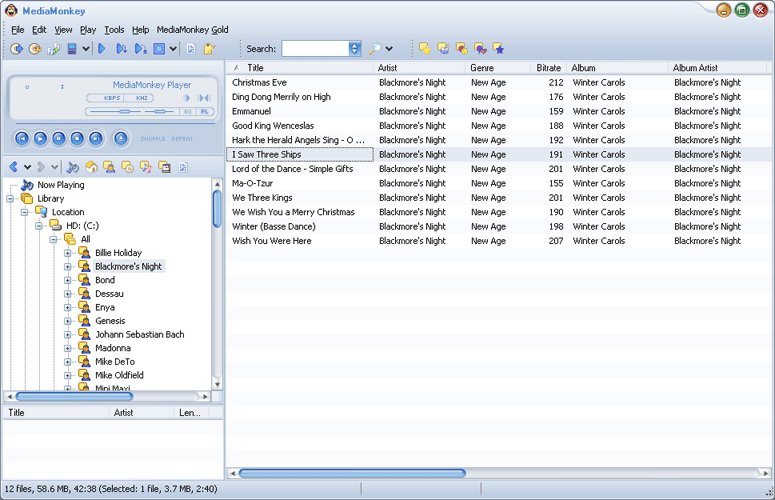Open the MediaMonkey Gold menu
This screenshot has width=775, height=500.
(192, 30)
